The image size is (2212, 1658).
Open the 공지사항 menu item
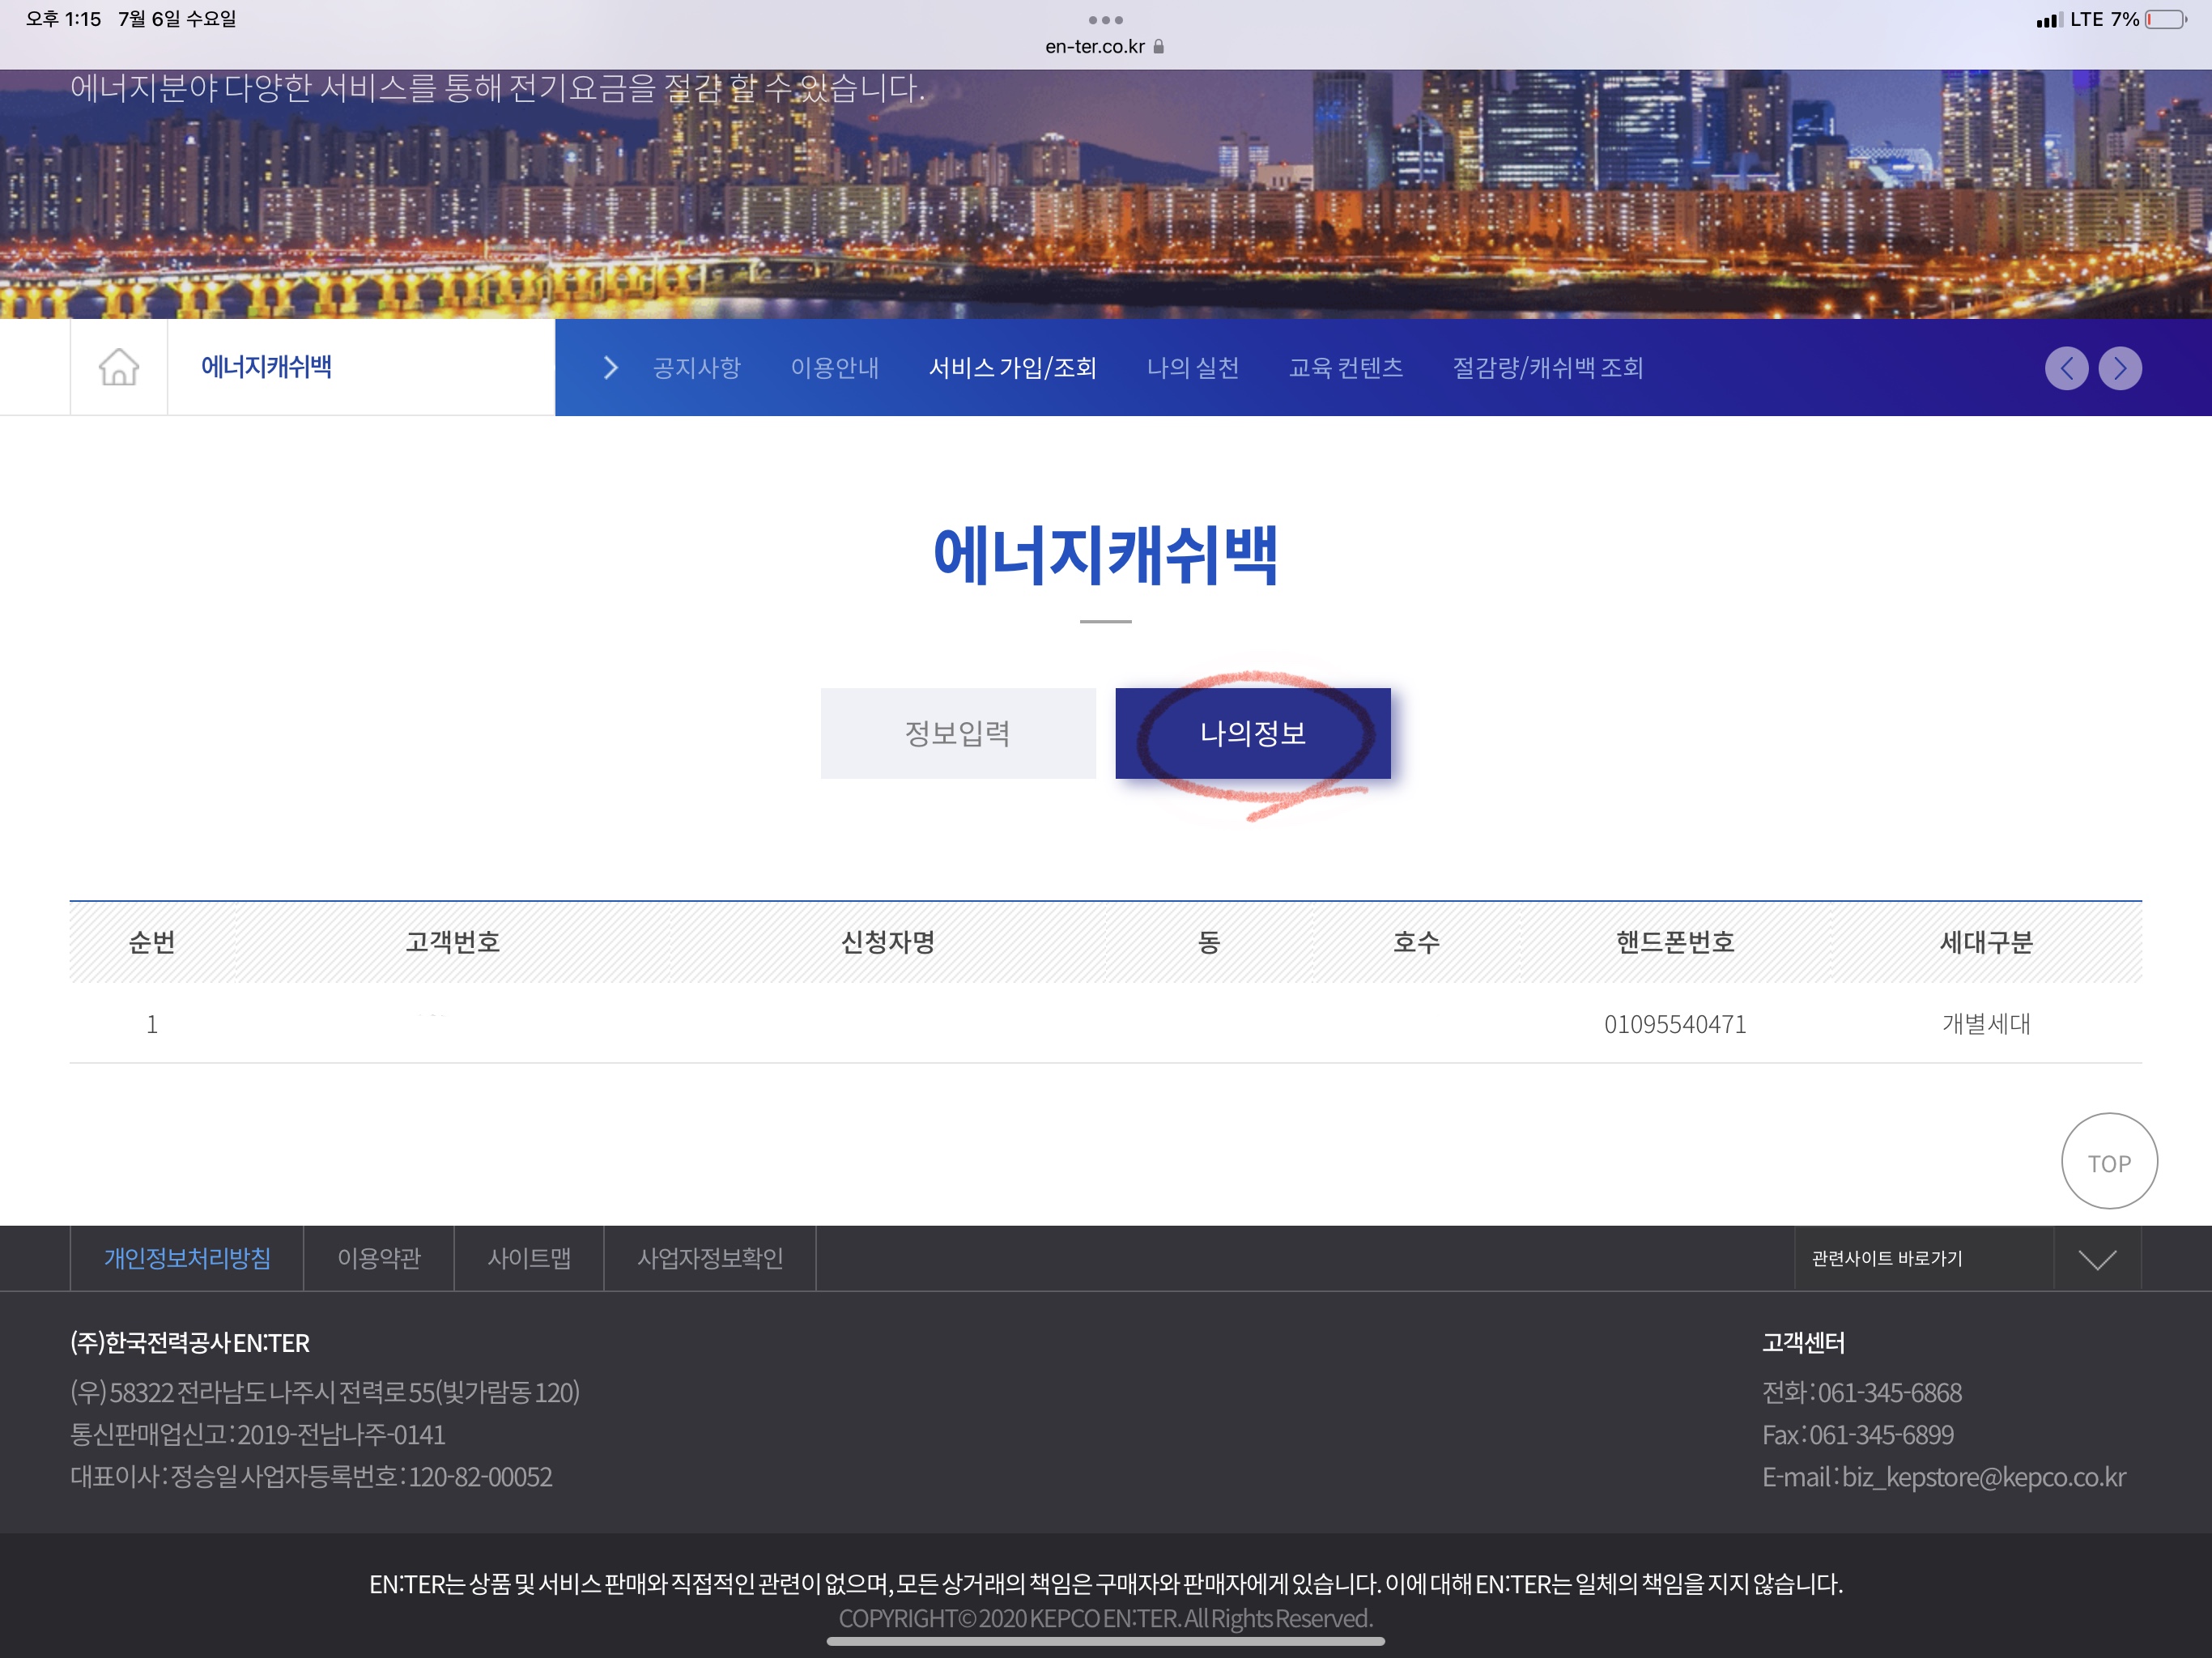coord(696,368)
